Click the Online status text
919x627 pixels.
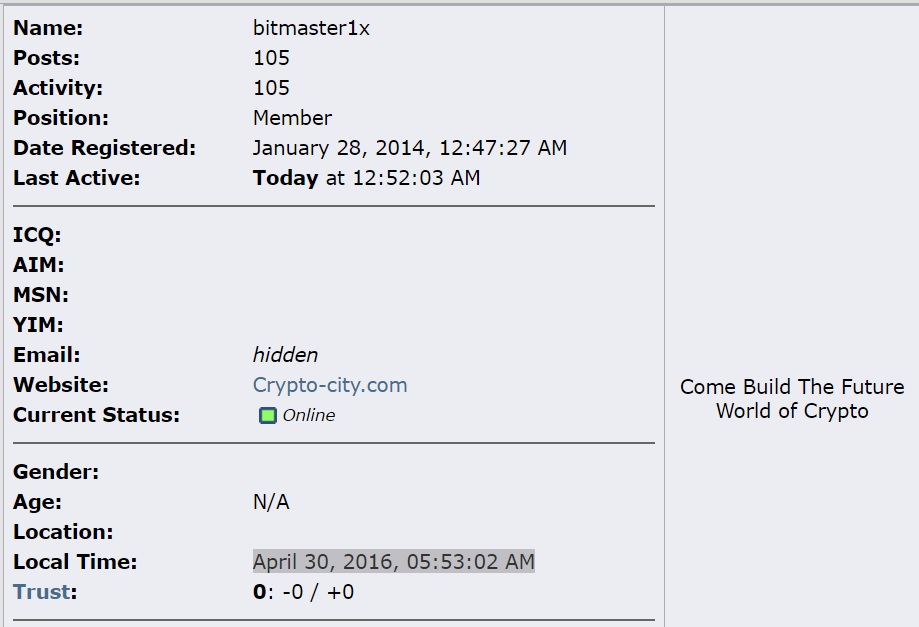click(309, 415)
